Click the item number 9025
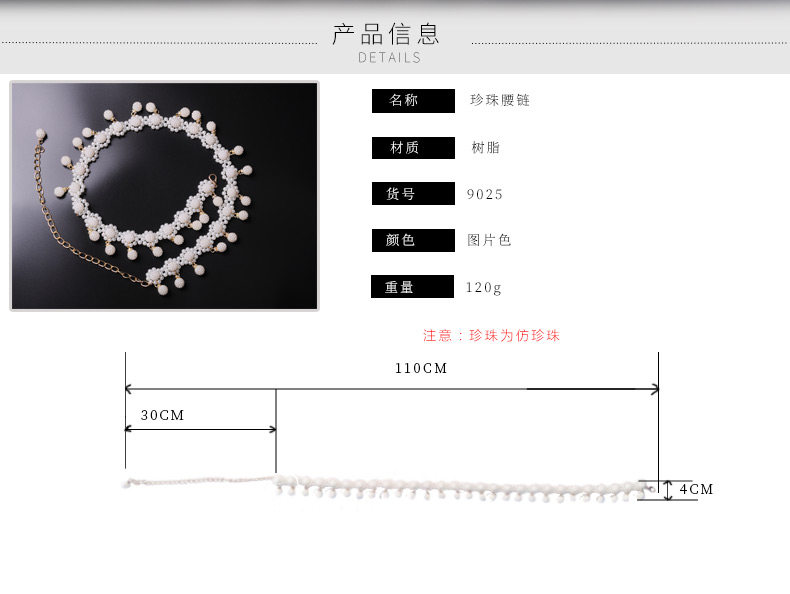Screen dimensions: 790x594 click(x=485, y=194)
